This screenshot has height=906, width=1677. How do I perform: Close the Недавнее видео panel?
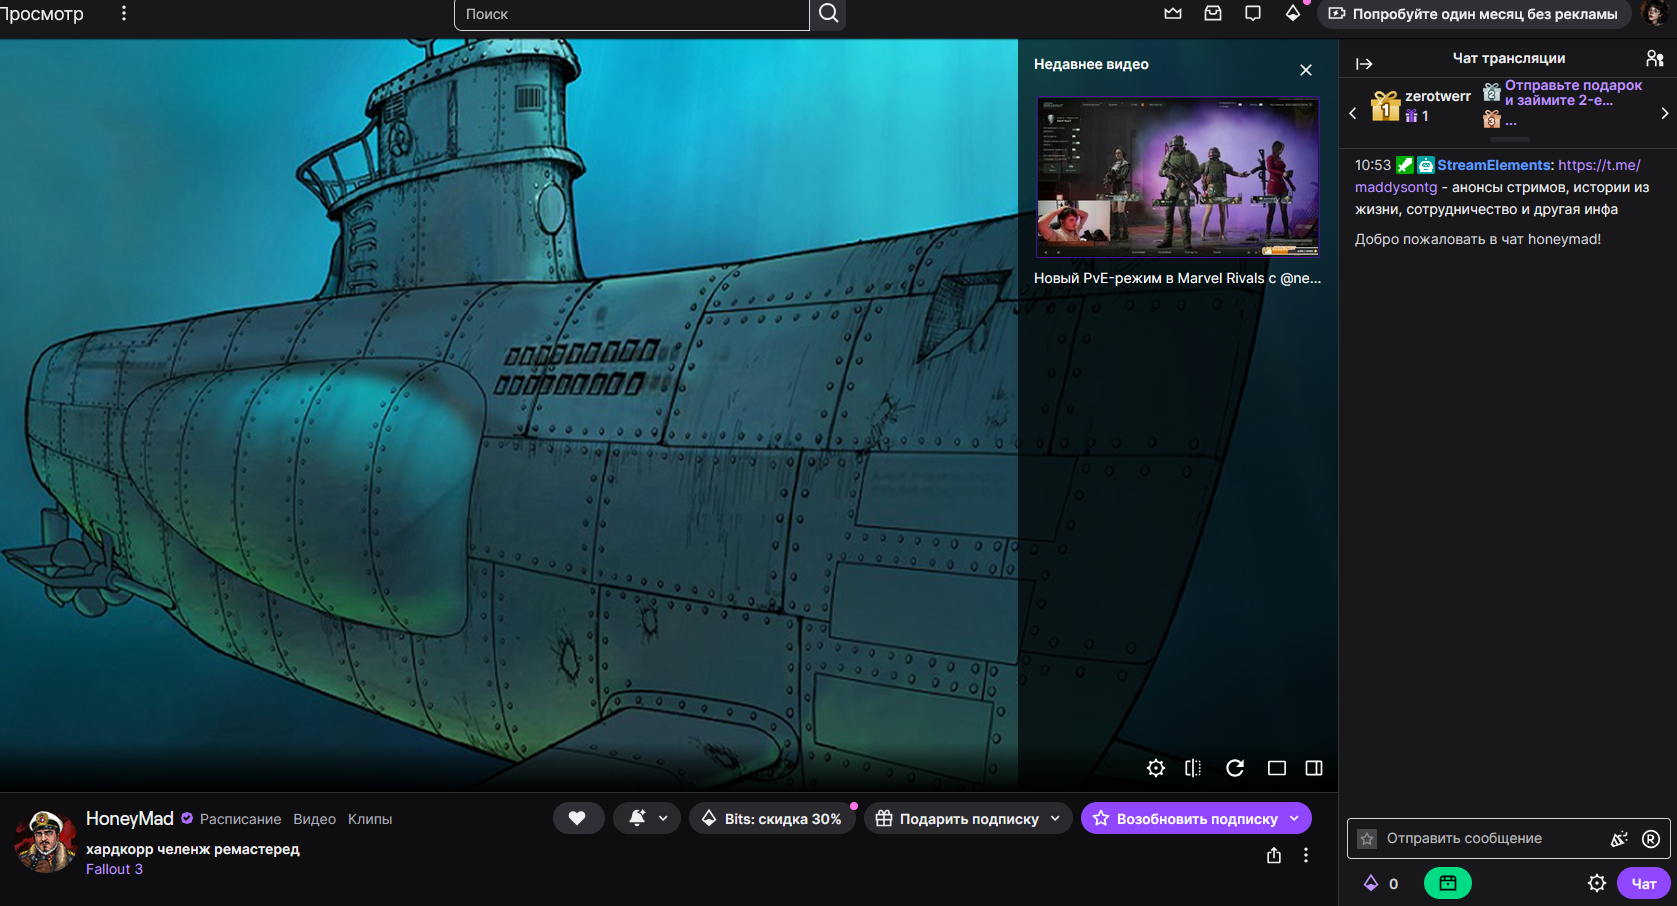(1306, 70)
